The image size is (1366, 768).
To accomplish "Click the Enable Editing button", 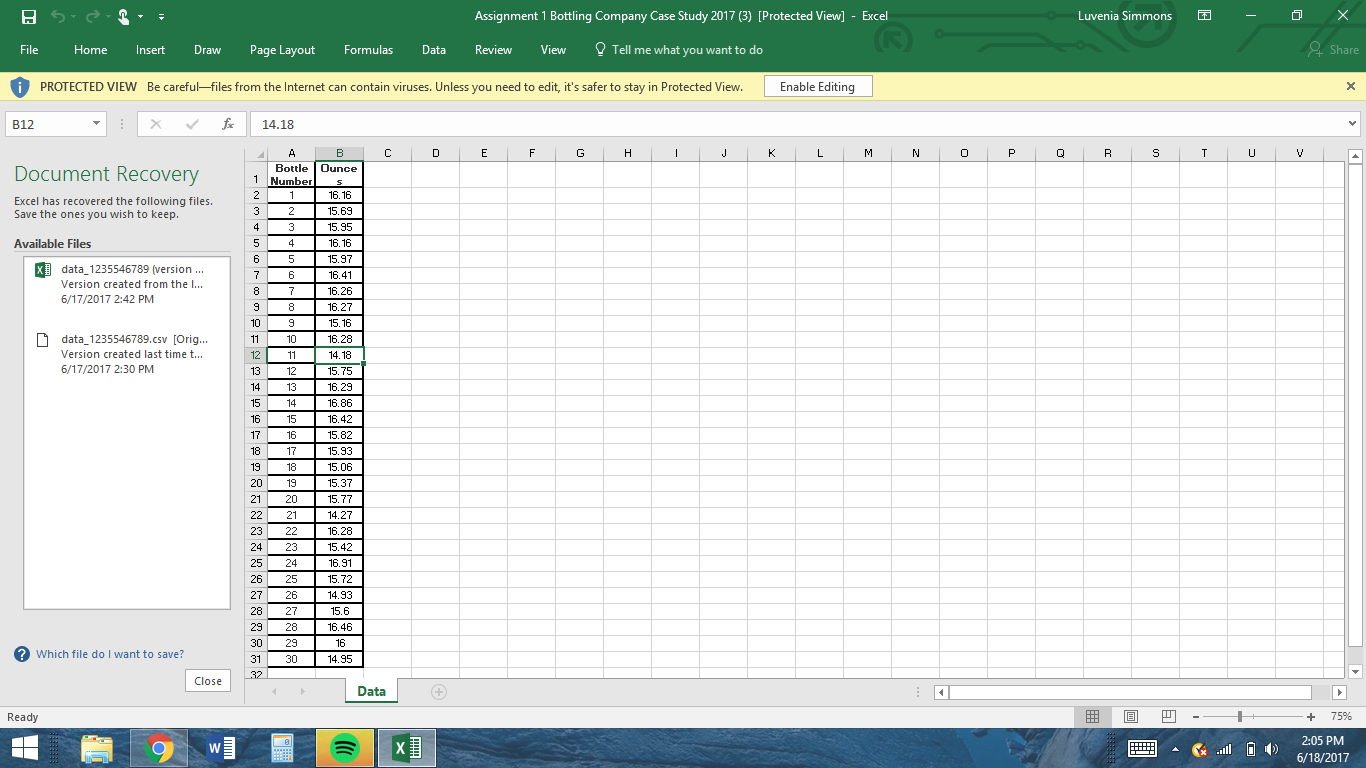I will (817, 87).
